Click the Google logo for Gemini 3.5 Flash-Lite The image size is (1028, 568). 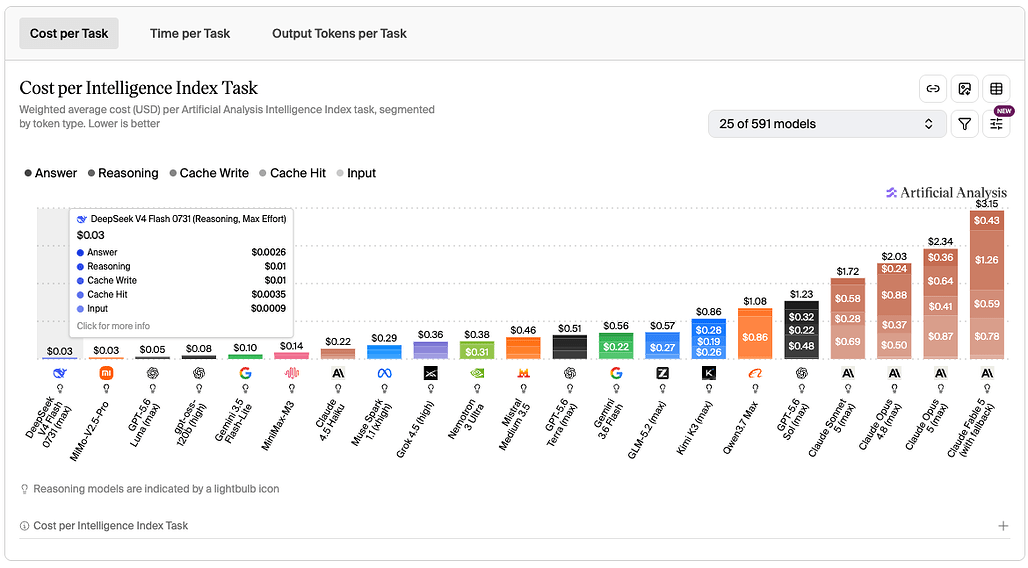(245, 373)
